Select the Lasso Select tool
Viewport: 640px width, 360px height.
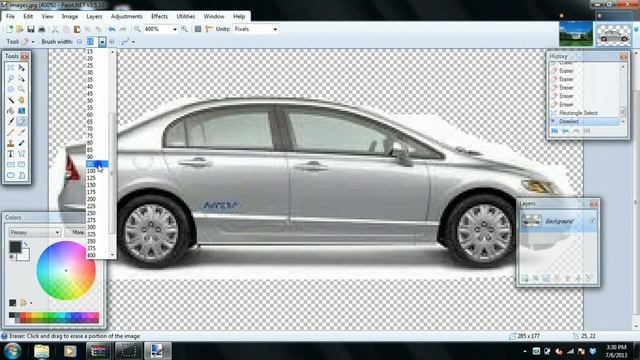pyautogui.click(x=11, y=78)
